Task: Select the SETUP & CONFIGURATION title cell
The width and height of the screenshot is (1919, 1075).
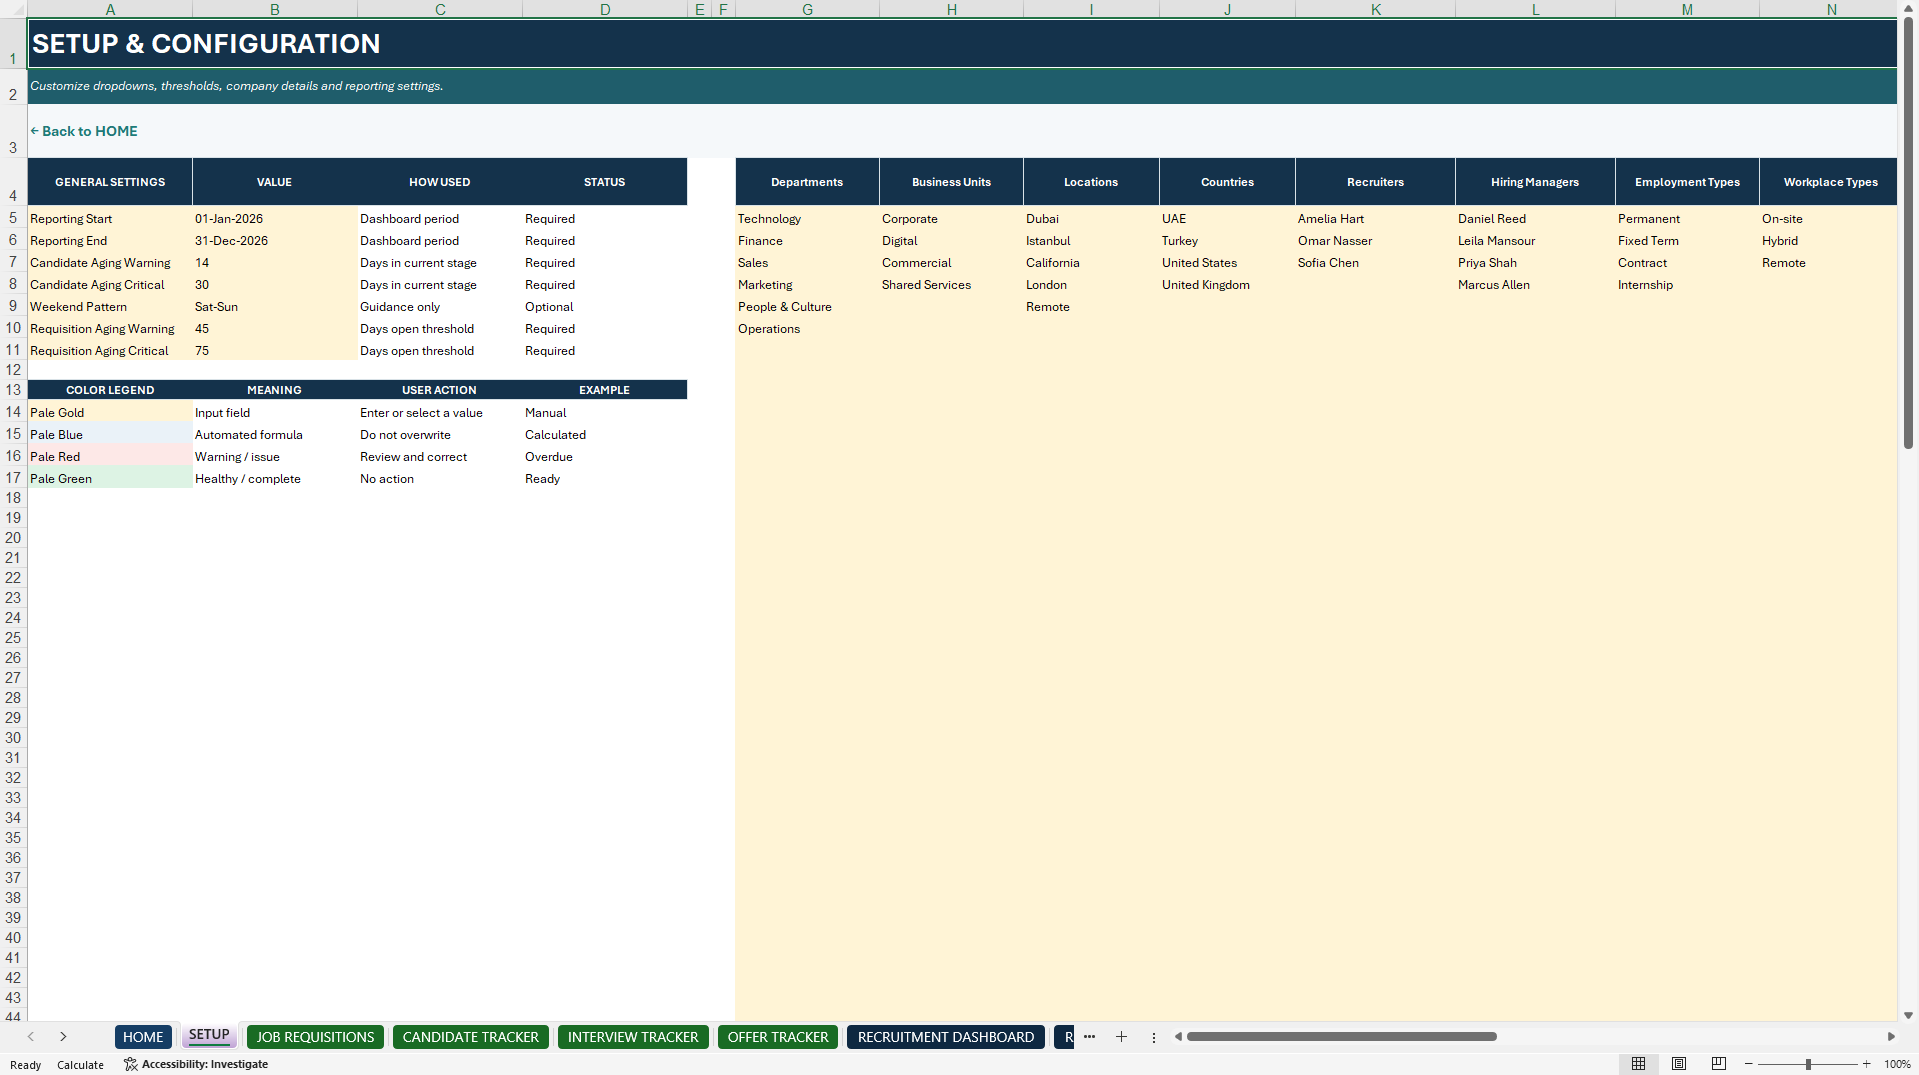Action: click(x=962, y=43)
